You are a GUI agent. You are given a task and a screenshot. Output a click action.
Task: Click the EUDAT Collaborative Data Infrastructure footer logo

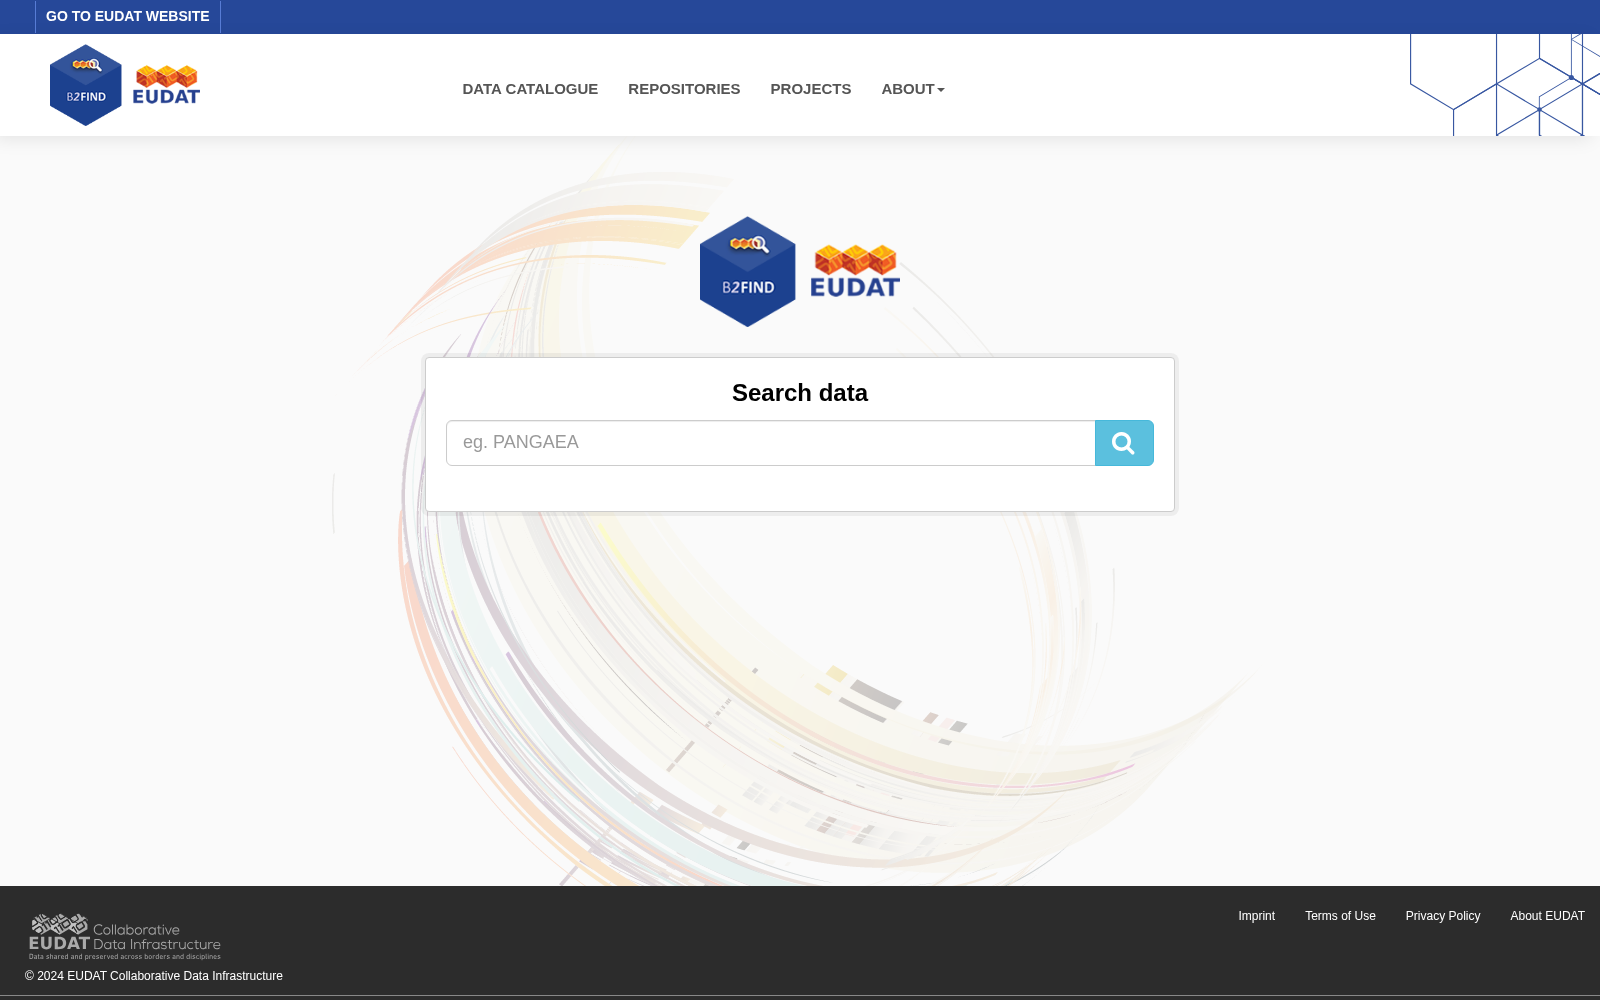[125, 937]
